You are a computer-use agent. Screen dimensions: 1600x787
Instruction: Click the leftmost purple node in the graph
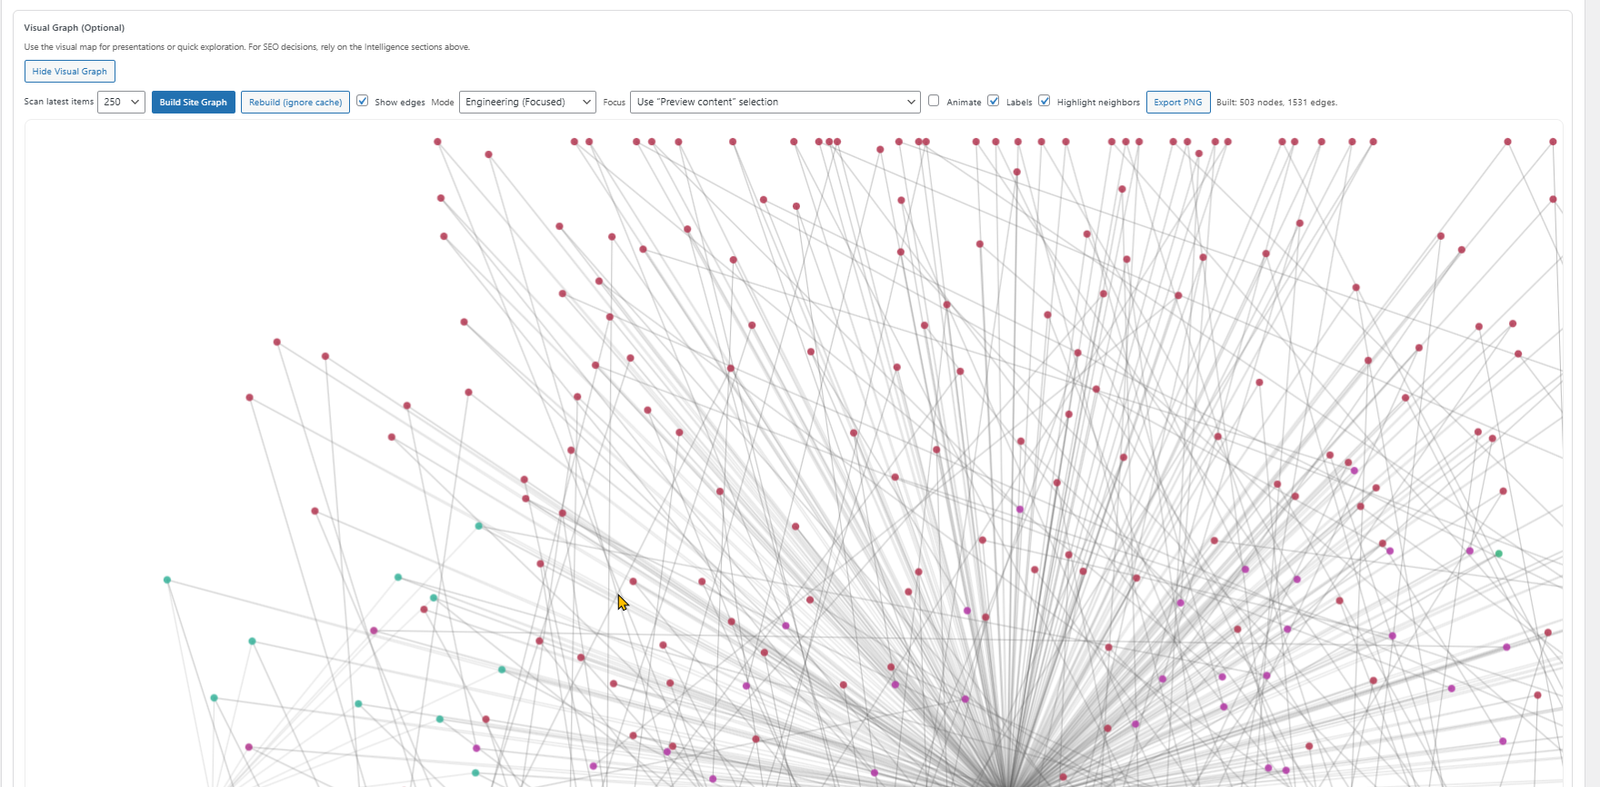coord(249,747)
